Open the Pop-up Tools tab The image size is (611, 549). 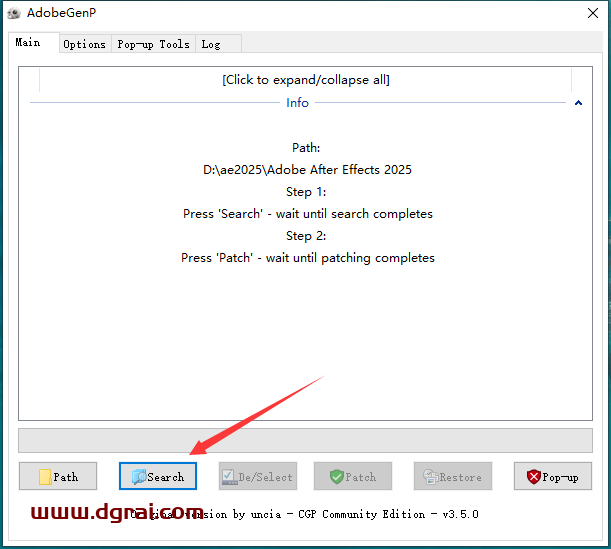tap(154, 44)
